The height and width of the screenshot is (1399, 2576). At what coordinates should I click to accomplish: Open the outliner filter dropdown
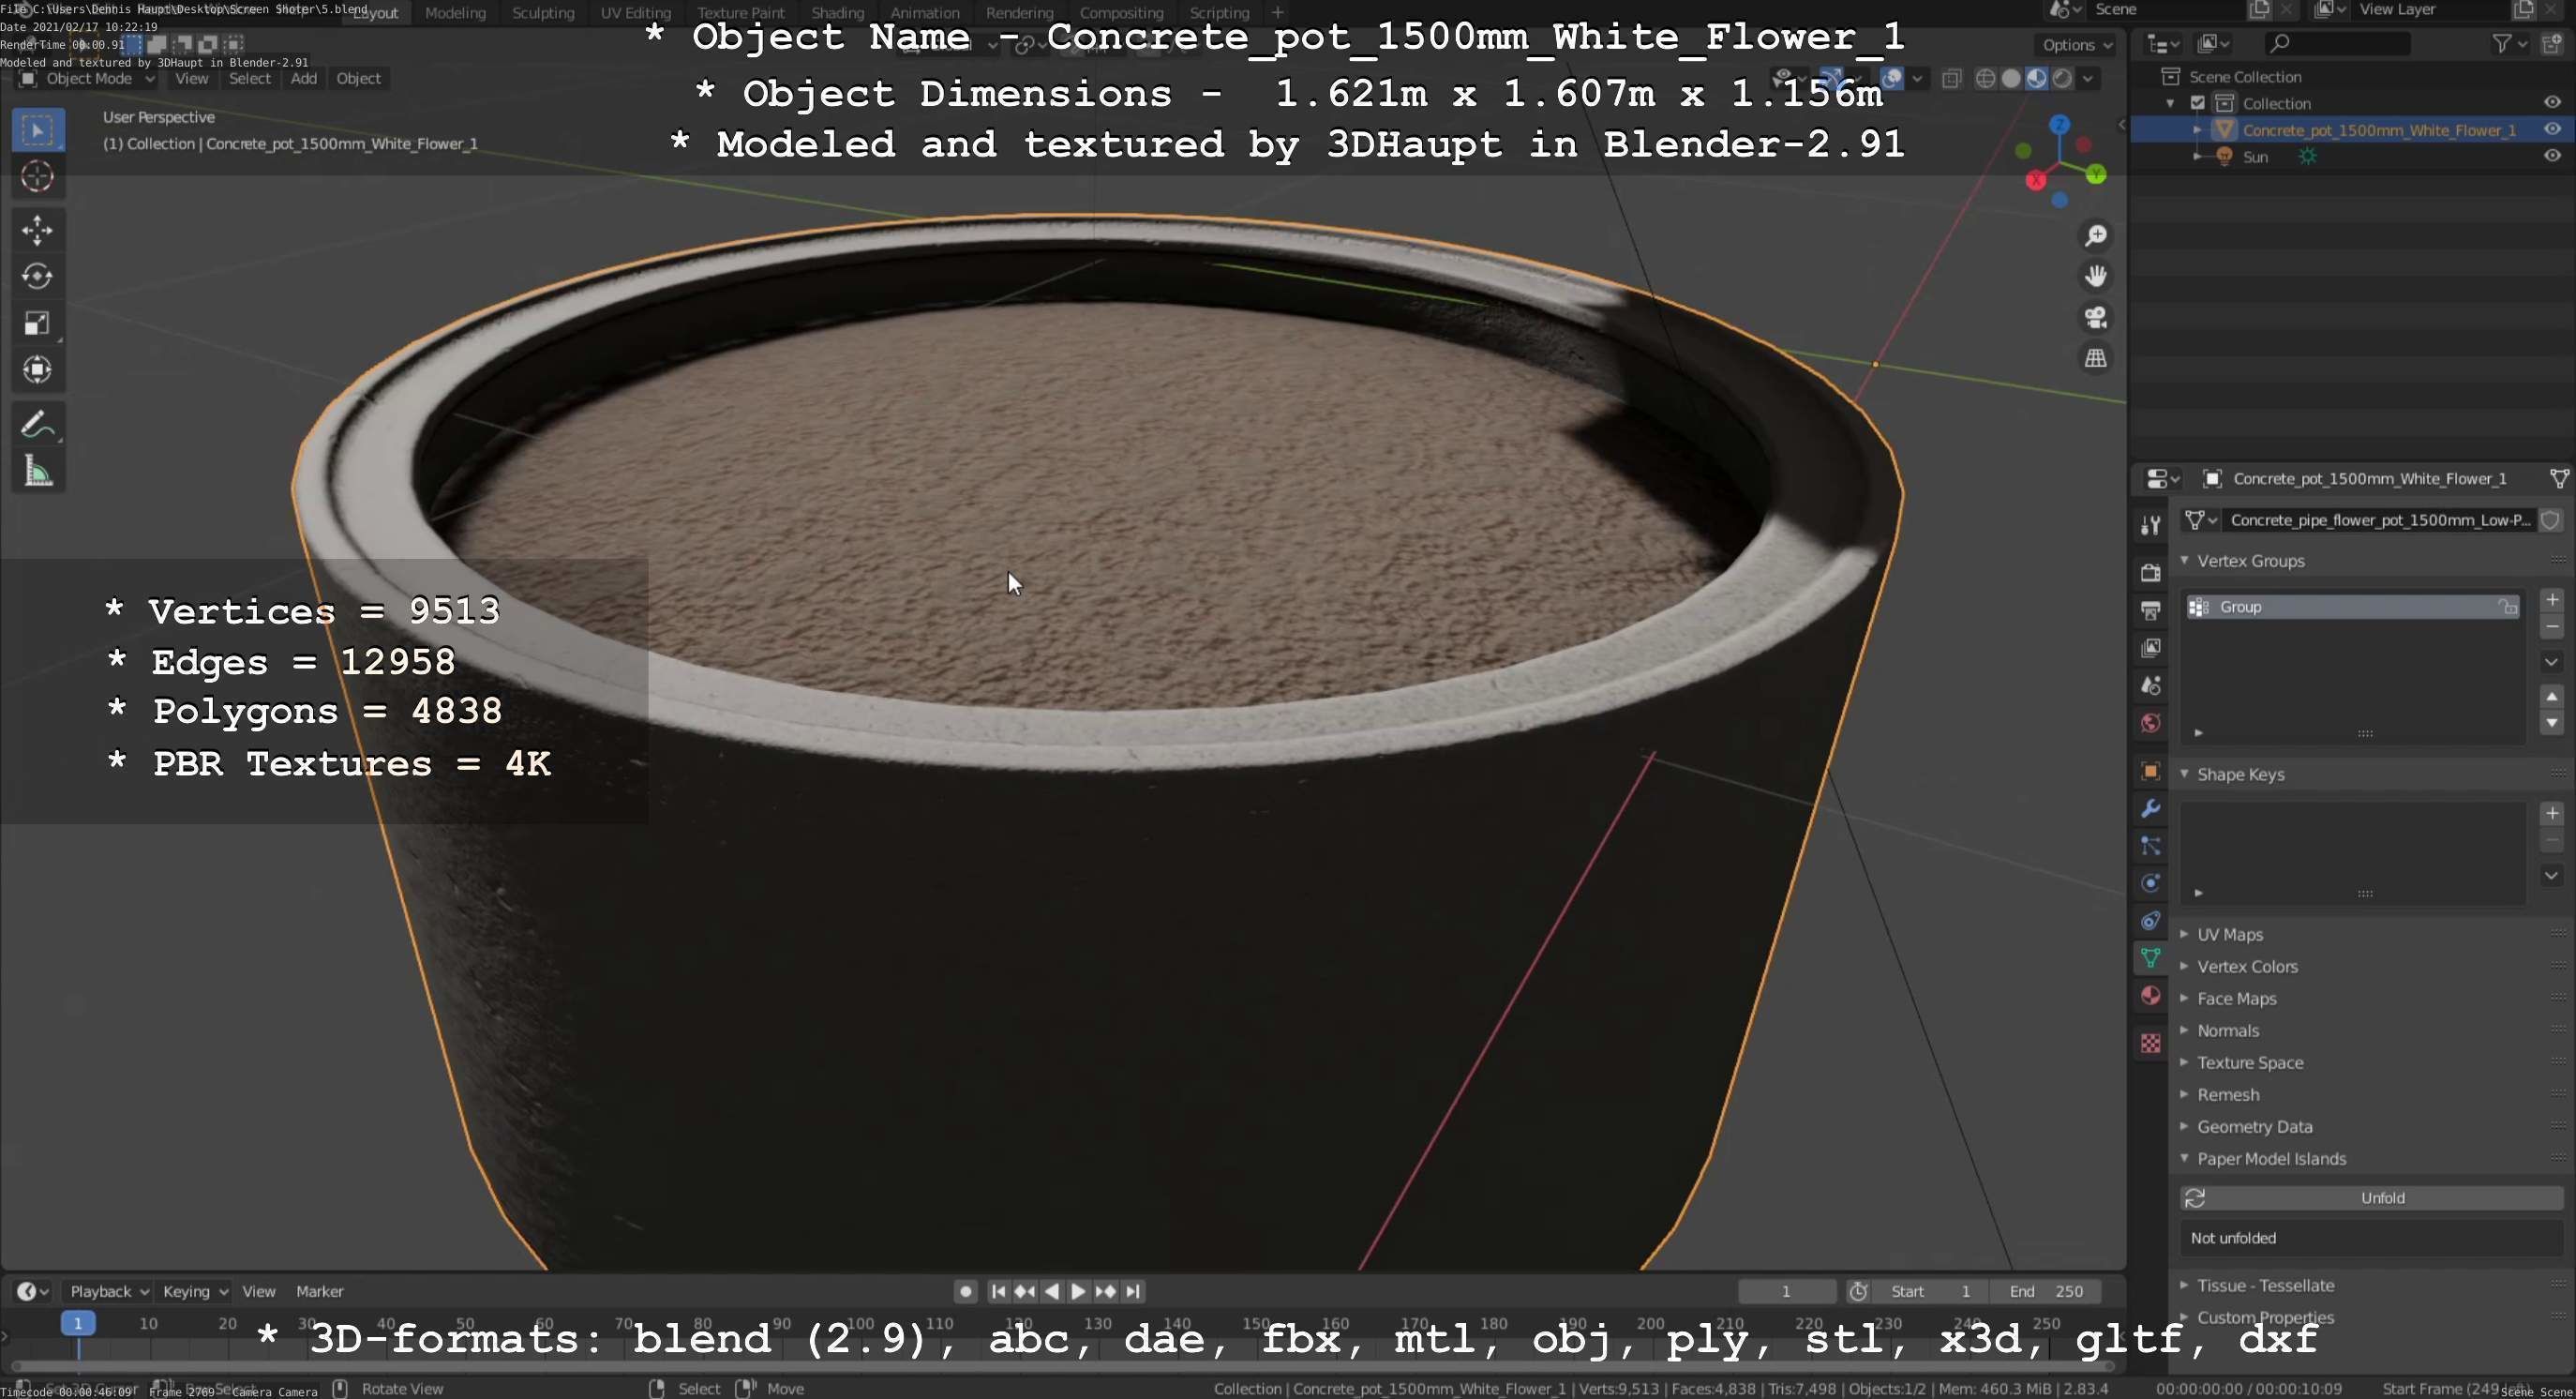(2510, 43)
